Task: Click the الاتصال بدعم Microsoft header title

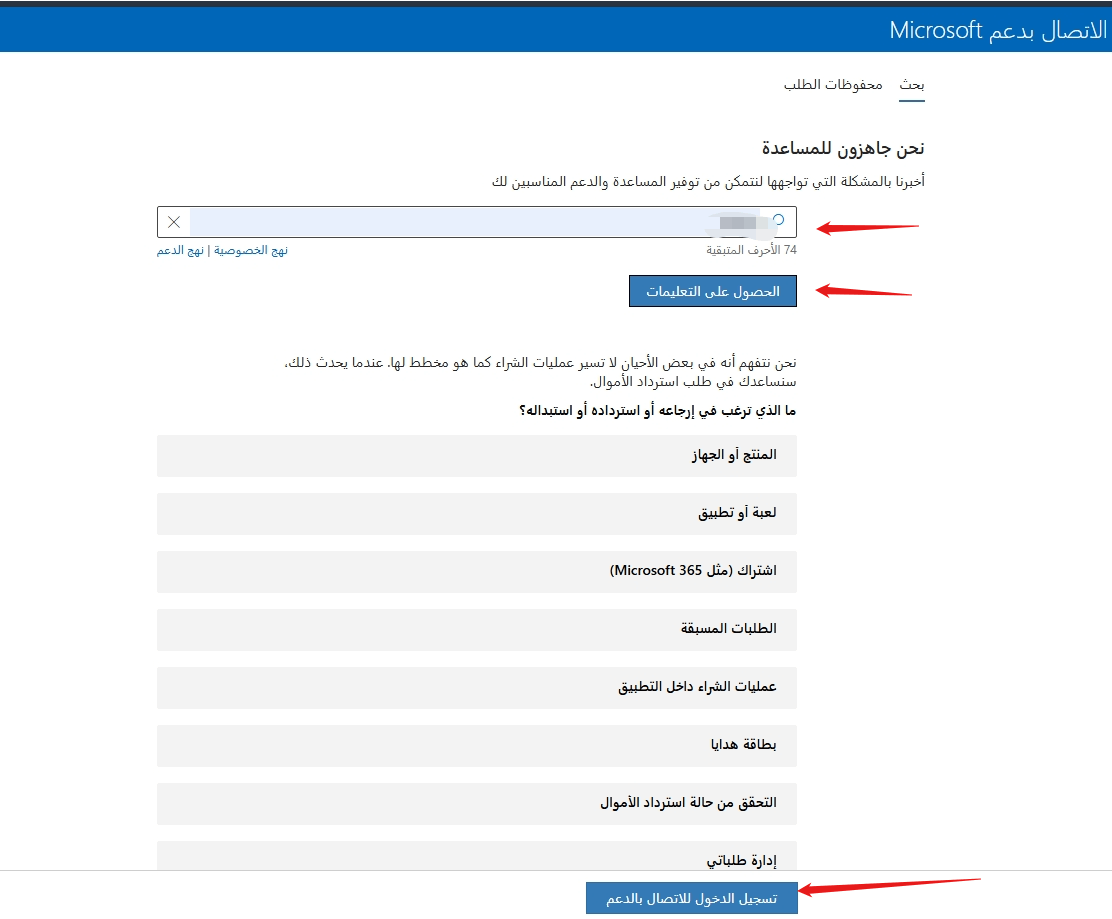Action: click(998, 30)
